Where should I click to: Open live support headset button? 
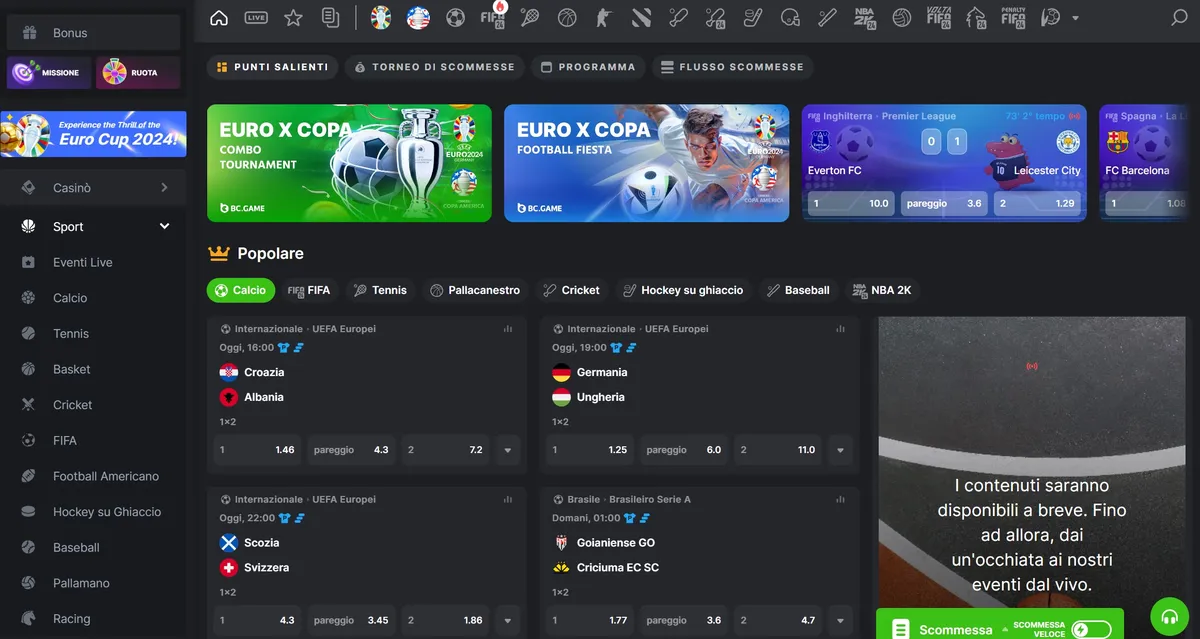coord(1169,617)
